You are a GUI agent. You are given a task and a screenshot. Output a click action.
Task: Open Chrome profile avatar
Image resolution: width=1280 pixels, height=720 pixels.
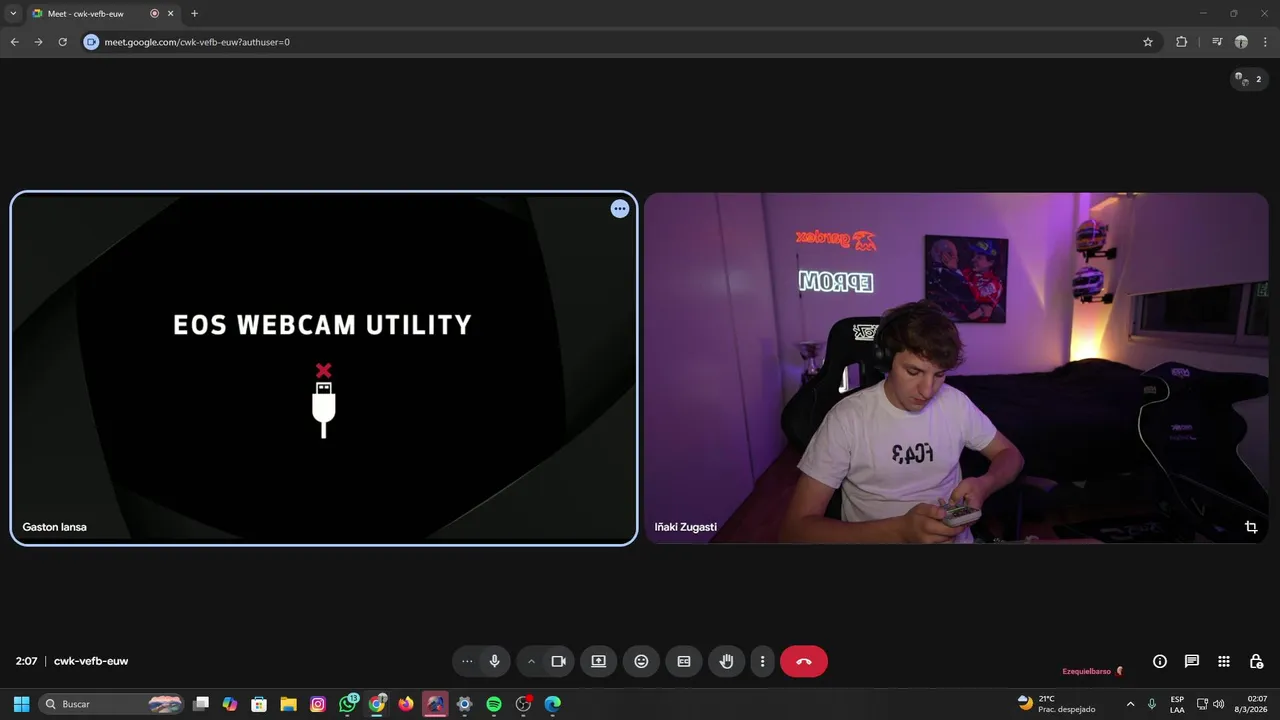(1241, 42)
